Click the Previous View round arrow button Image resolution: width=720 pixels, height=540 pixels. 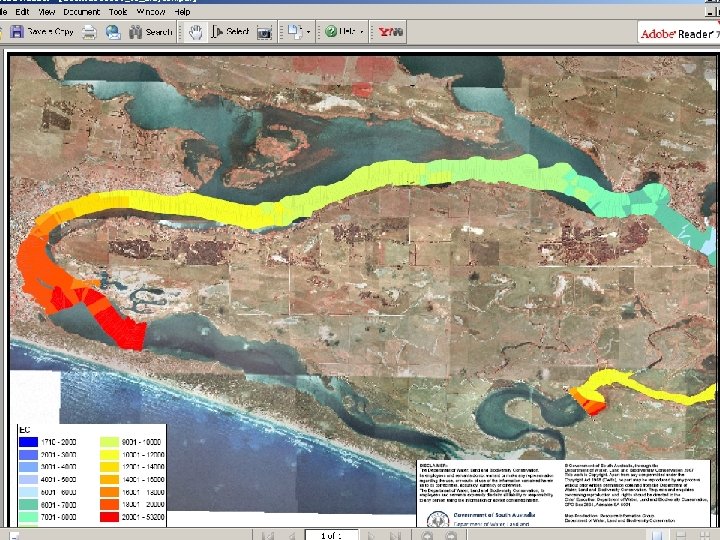point(428,535)
